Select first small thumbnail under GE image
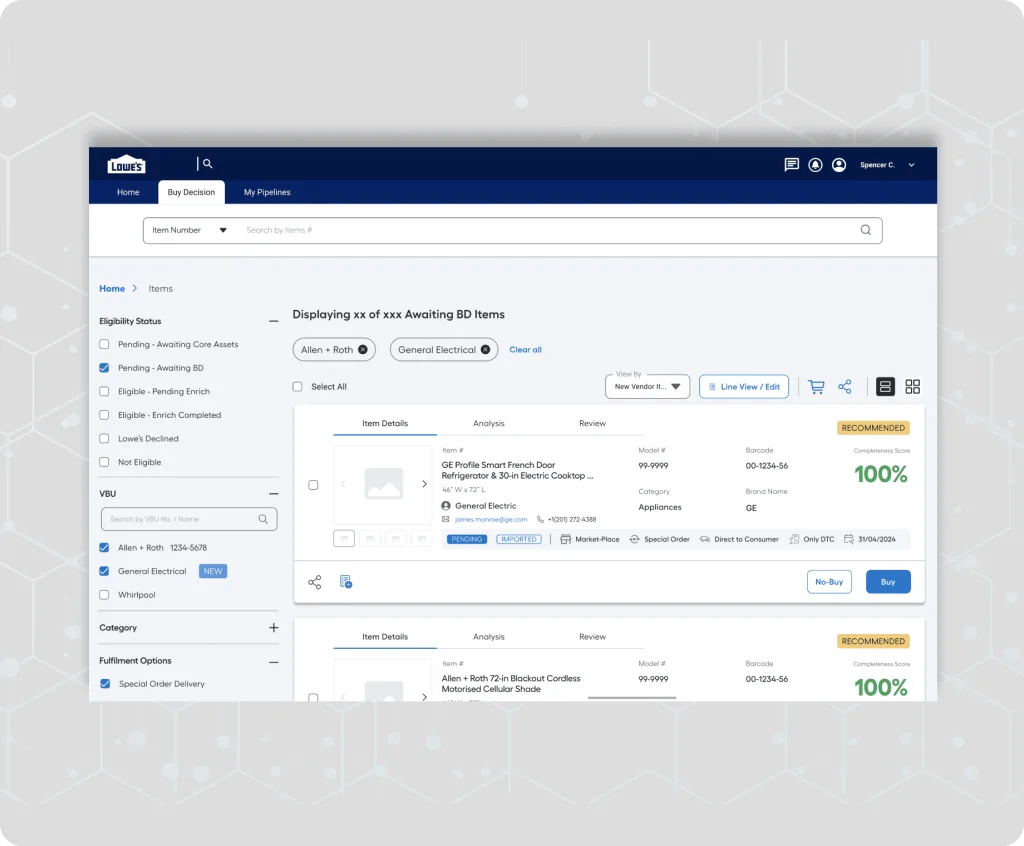Screen dimensions: 1024x846 [344, 539]
